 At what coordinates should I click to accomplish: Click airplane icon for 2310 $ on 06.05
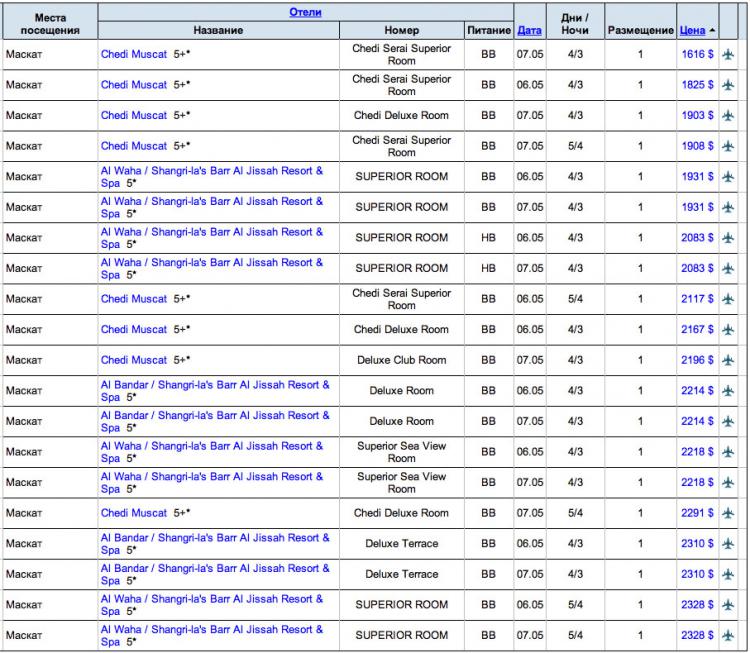pyautogui.click(x=728, y=544)
